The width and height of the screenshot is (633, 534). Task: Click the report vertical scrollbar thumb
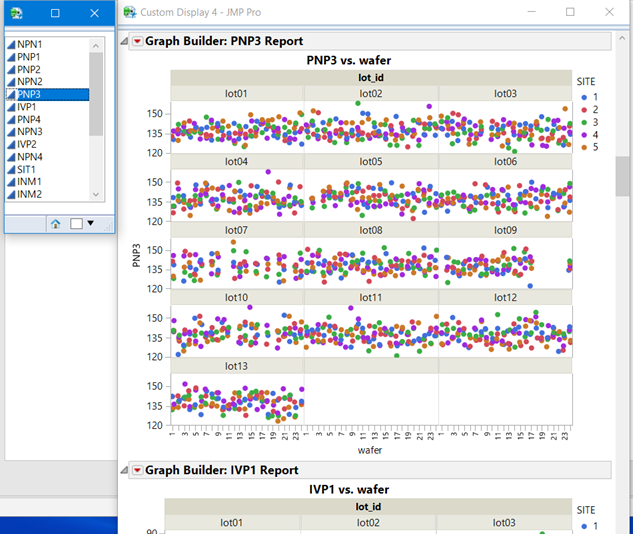tap(621, 176)
